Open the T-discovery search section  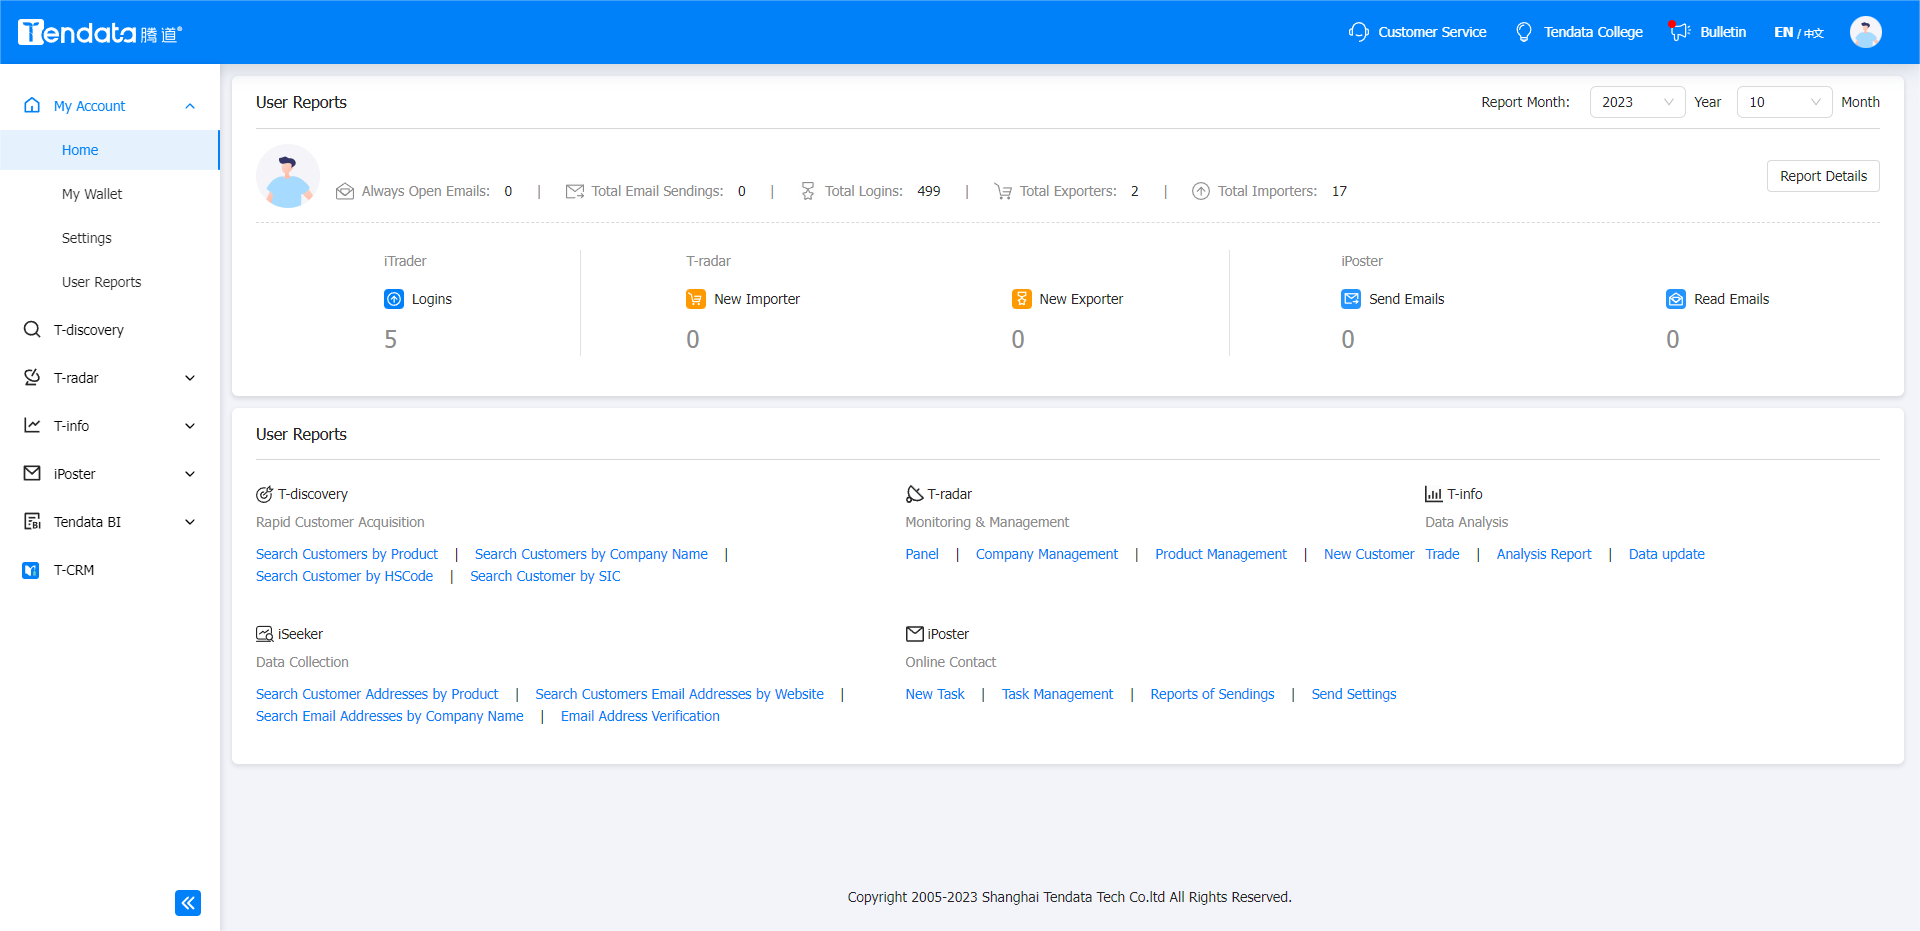(x=88, y=329)
